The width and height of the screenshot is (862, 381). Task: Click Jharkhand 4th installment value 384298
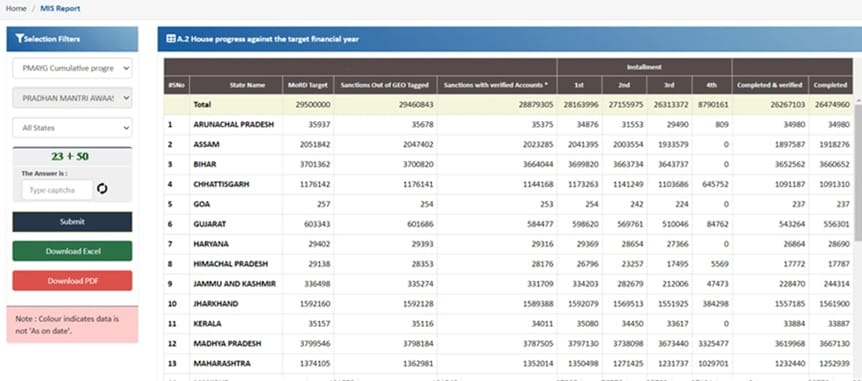[715, 303]
